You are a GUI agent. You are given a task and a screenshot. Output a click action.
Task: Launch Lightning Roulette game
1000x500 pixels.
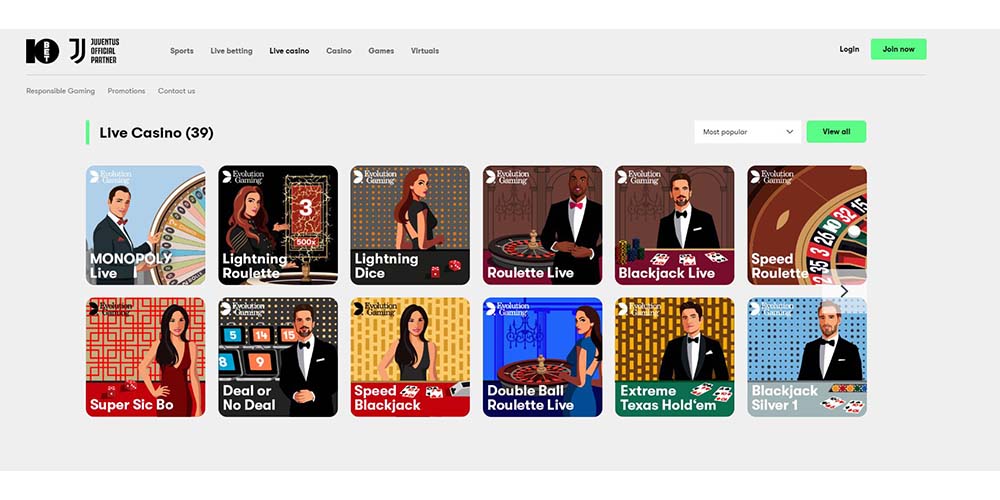(278, 225)
